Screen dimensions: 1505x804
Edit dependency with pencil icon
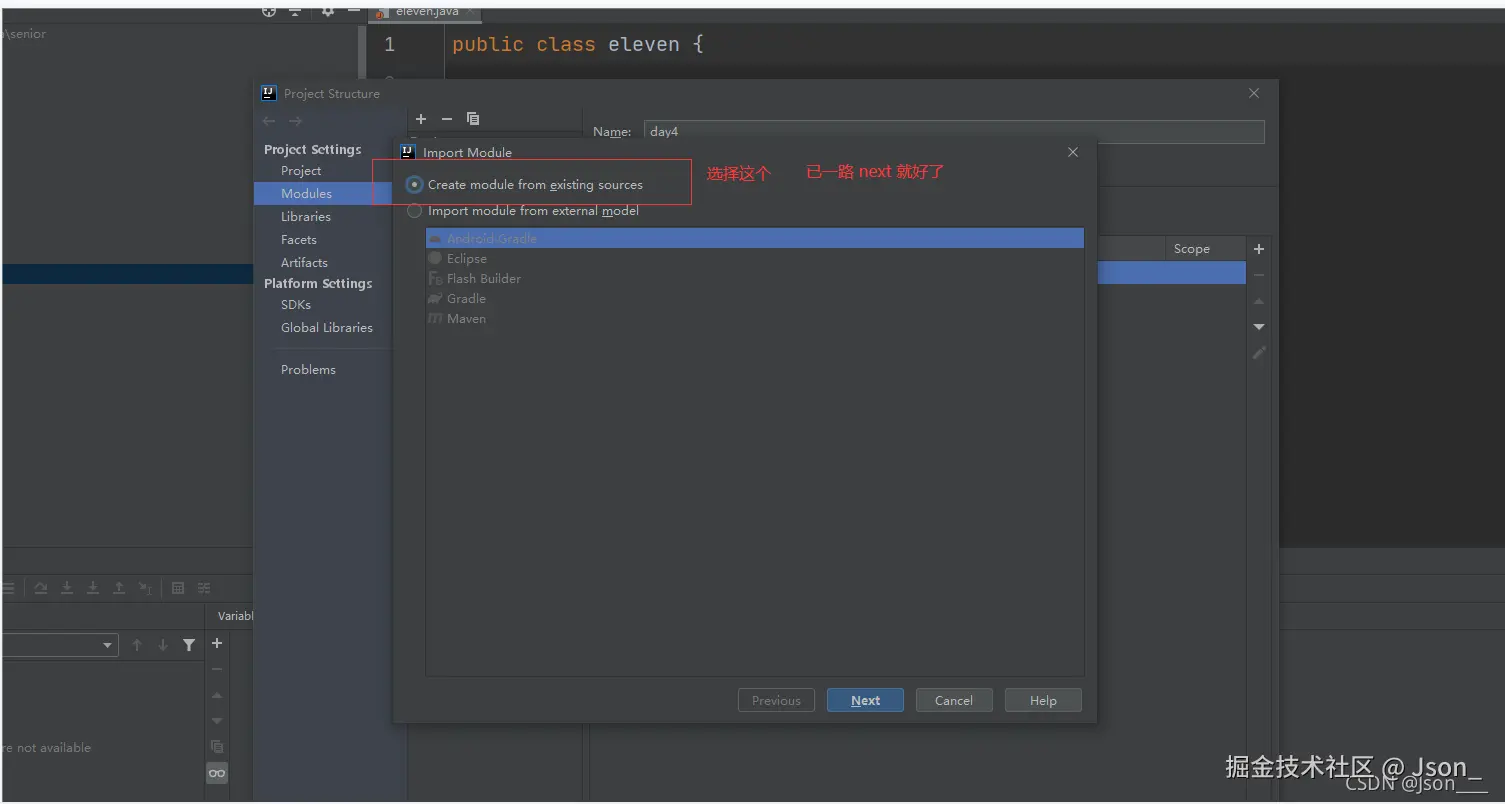(1259, 353)
